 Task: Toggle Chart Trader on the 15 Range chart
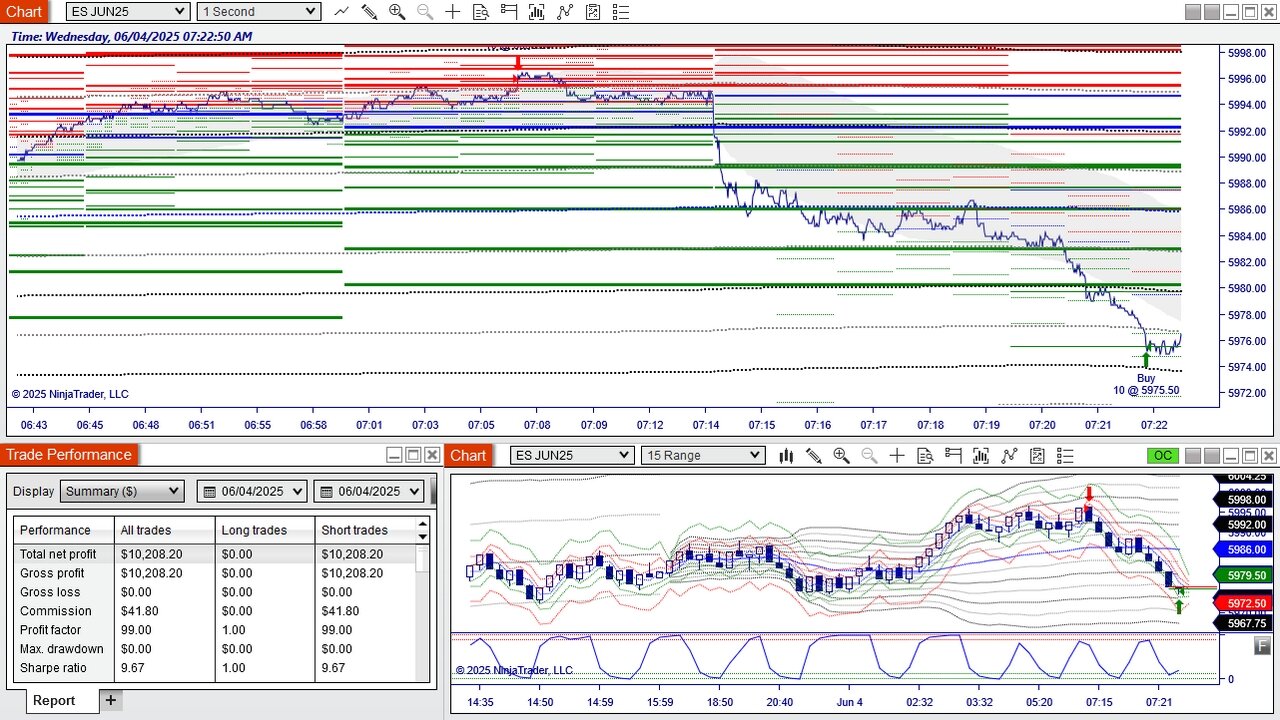[x=953, y=456]
